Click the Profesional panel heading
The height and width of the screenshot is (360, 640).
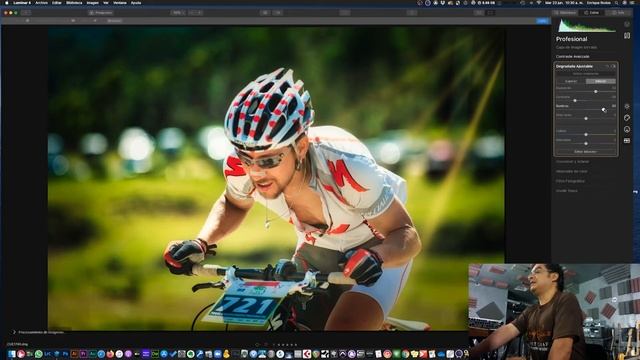(571, 39)
